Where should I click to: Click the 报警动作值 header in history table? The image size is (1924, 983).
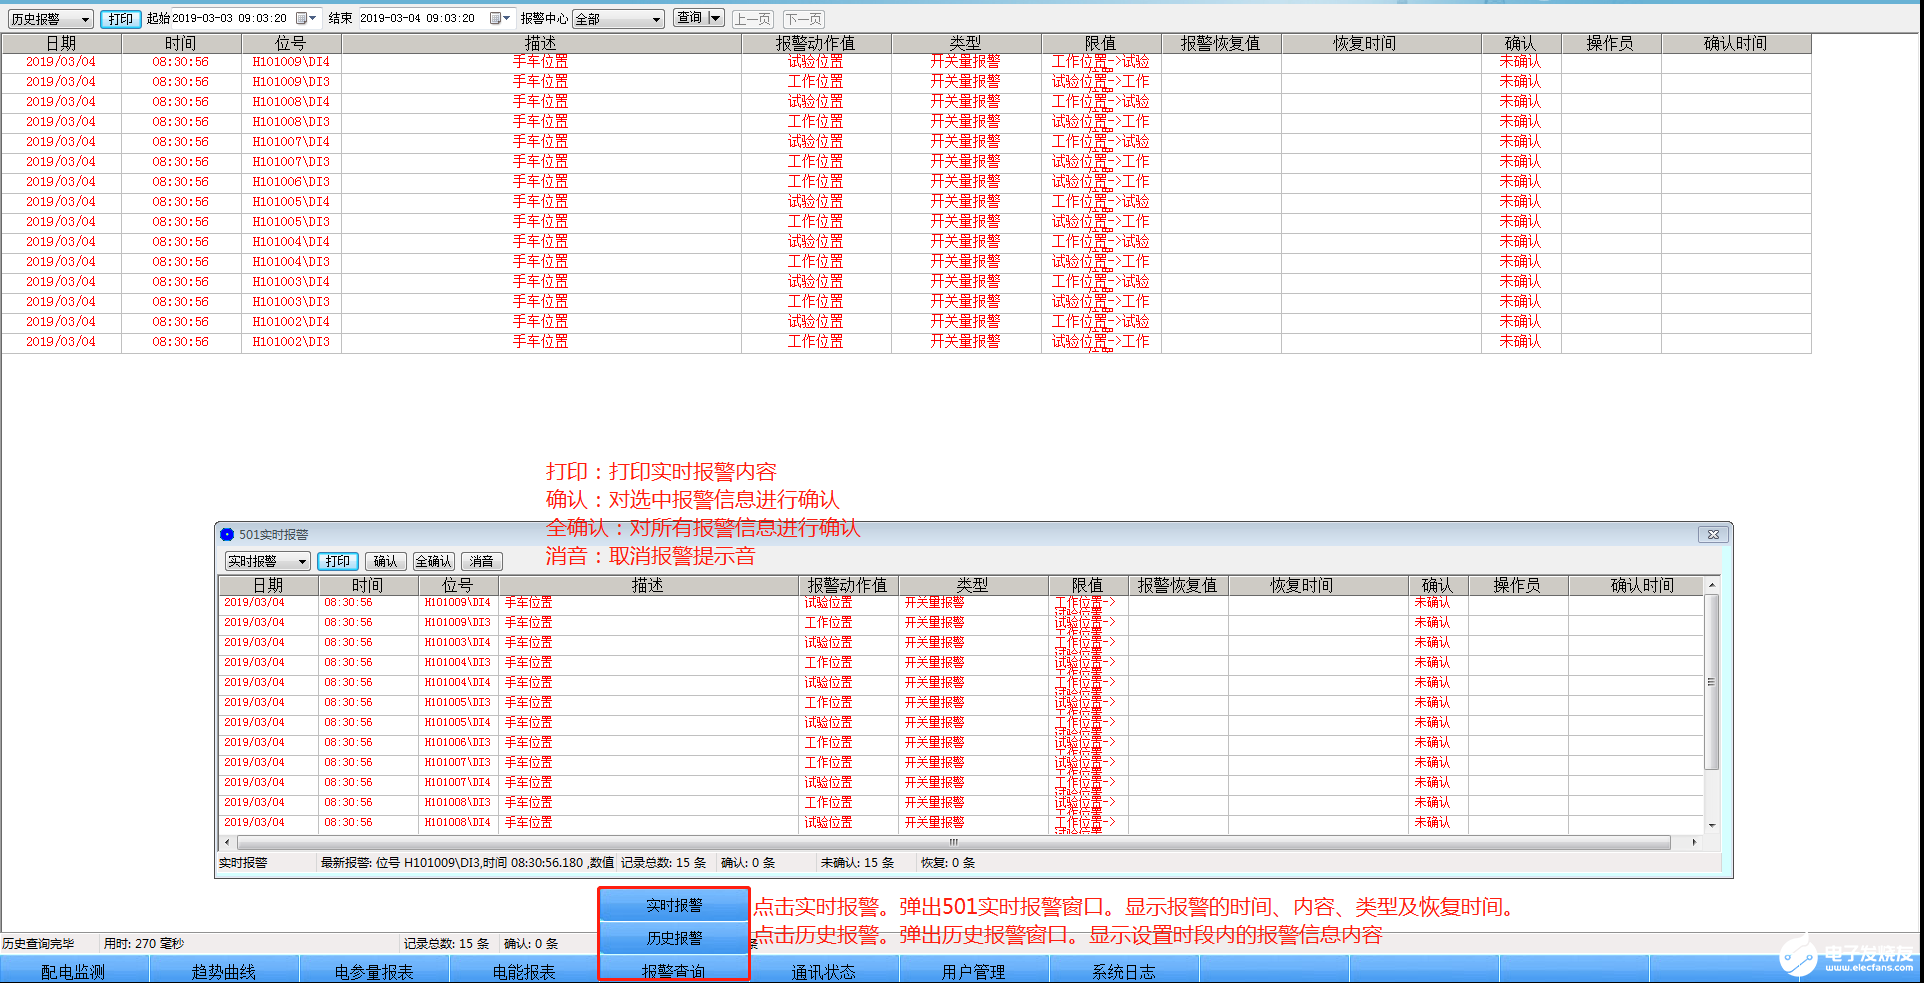click(x=816, y=43)
